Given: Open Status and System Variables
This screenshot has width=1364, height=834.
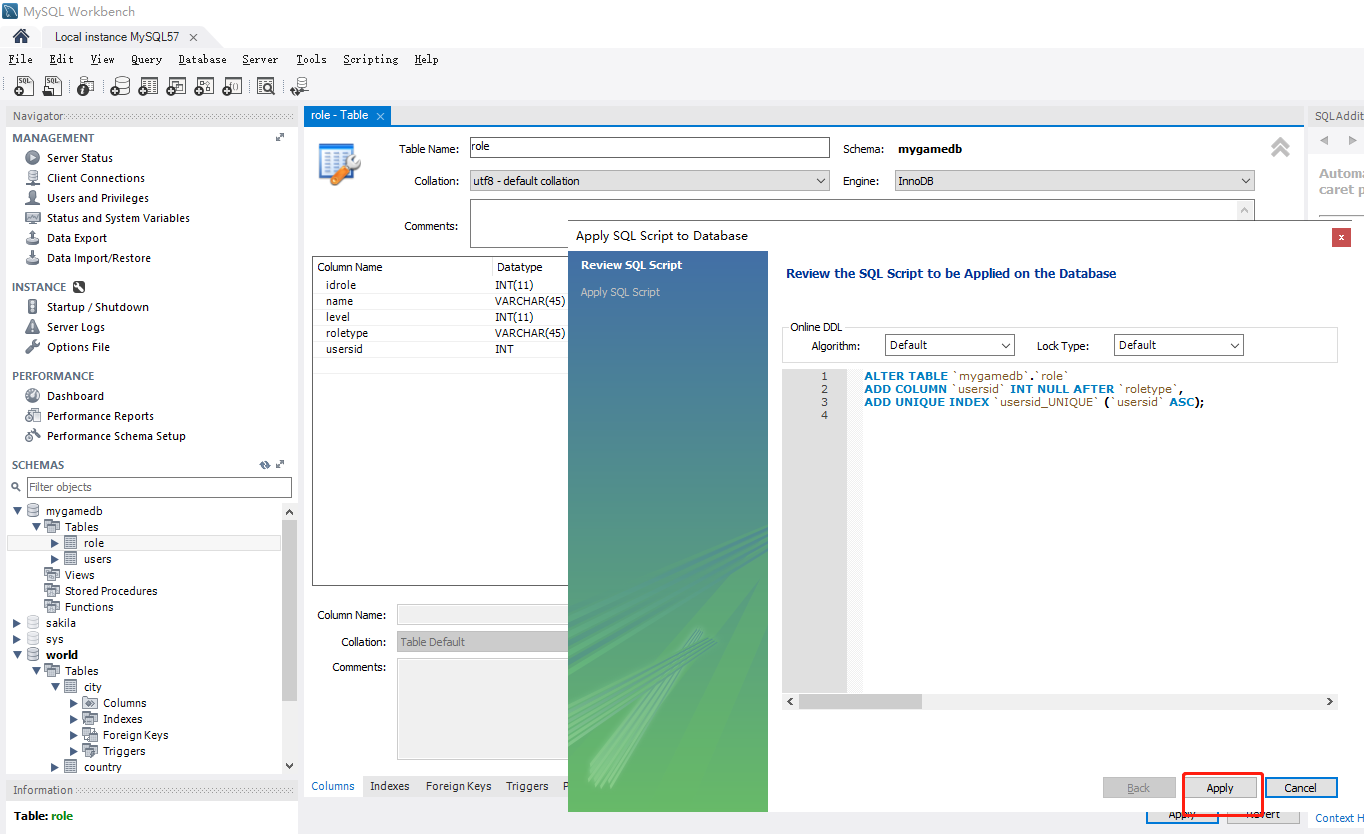Looking at the screenshot, I should pos(118,218).
